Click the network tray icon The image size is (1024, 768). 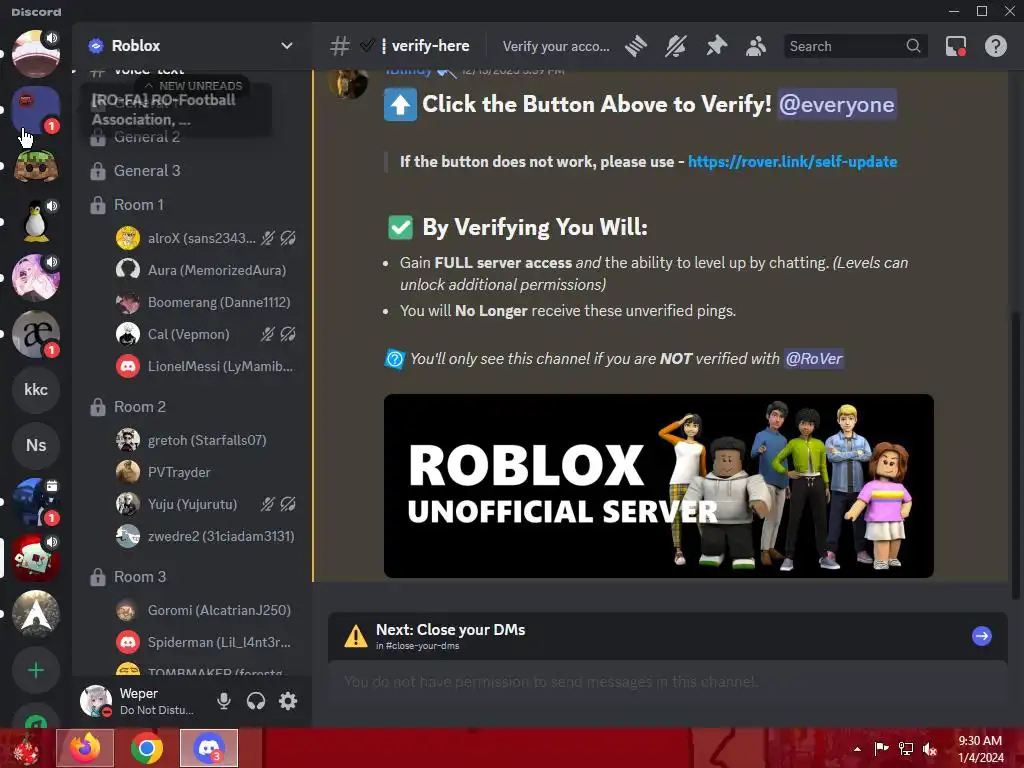click(906, 749)
